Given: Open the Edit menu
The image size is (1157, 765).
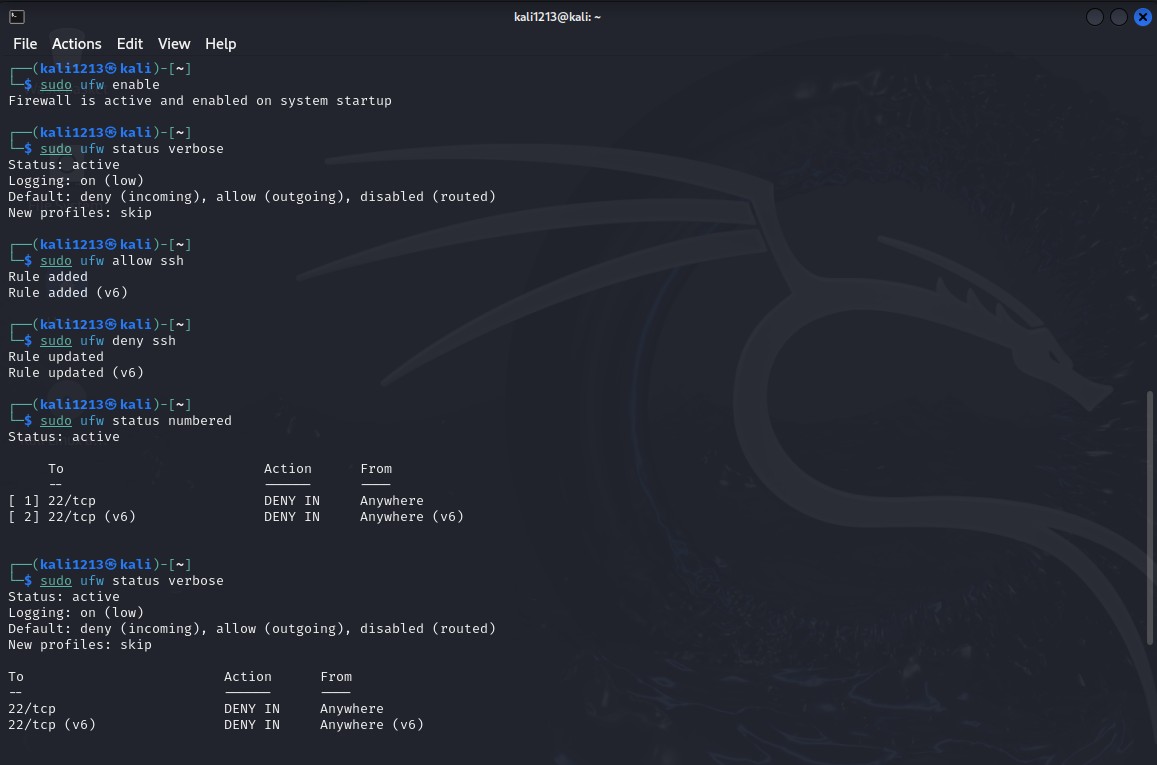Looking at the screenshot, I should (129, 44).
